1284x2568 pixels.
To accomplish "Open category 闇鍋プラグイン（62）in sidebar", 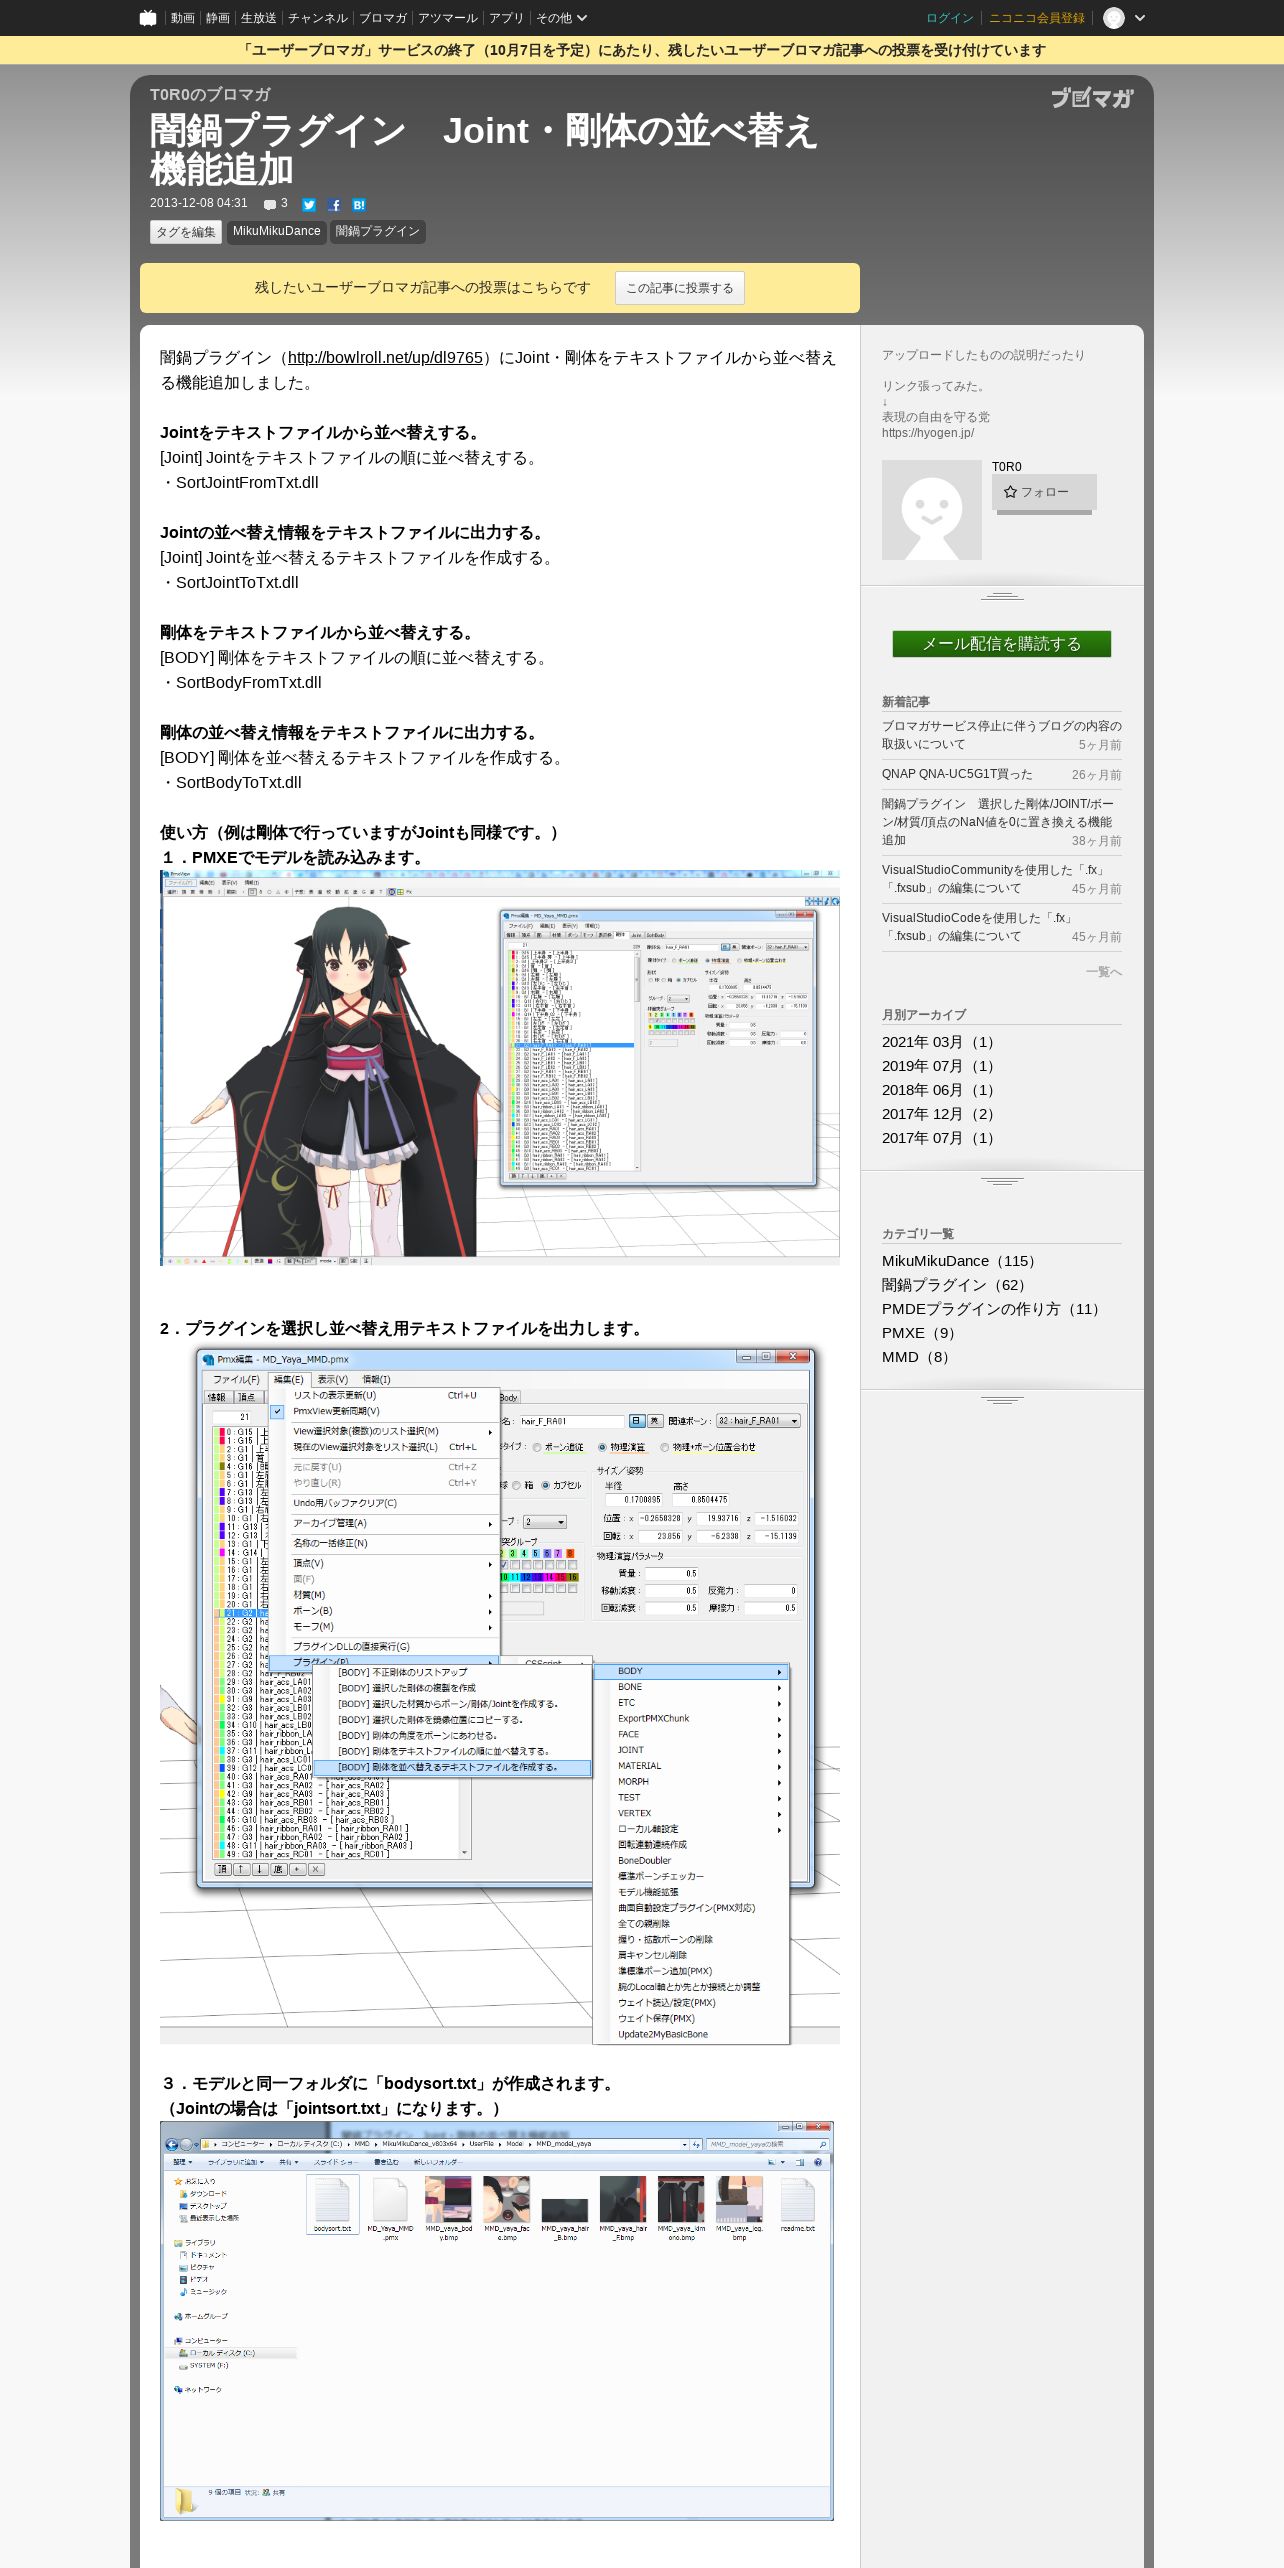I will pyautogui.click(x=958, y=1285).
